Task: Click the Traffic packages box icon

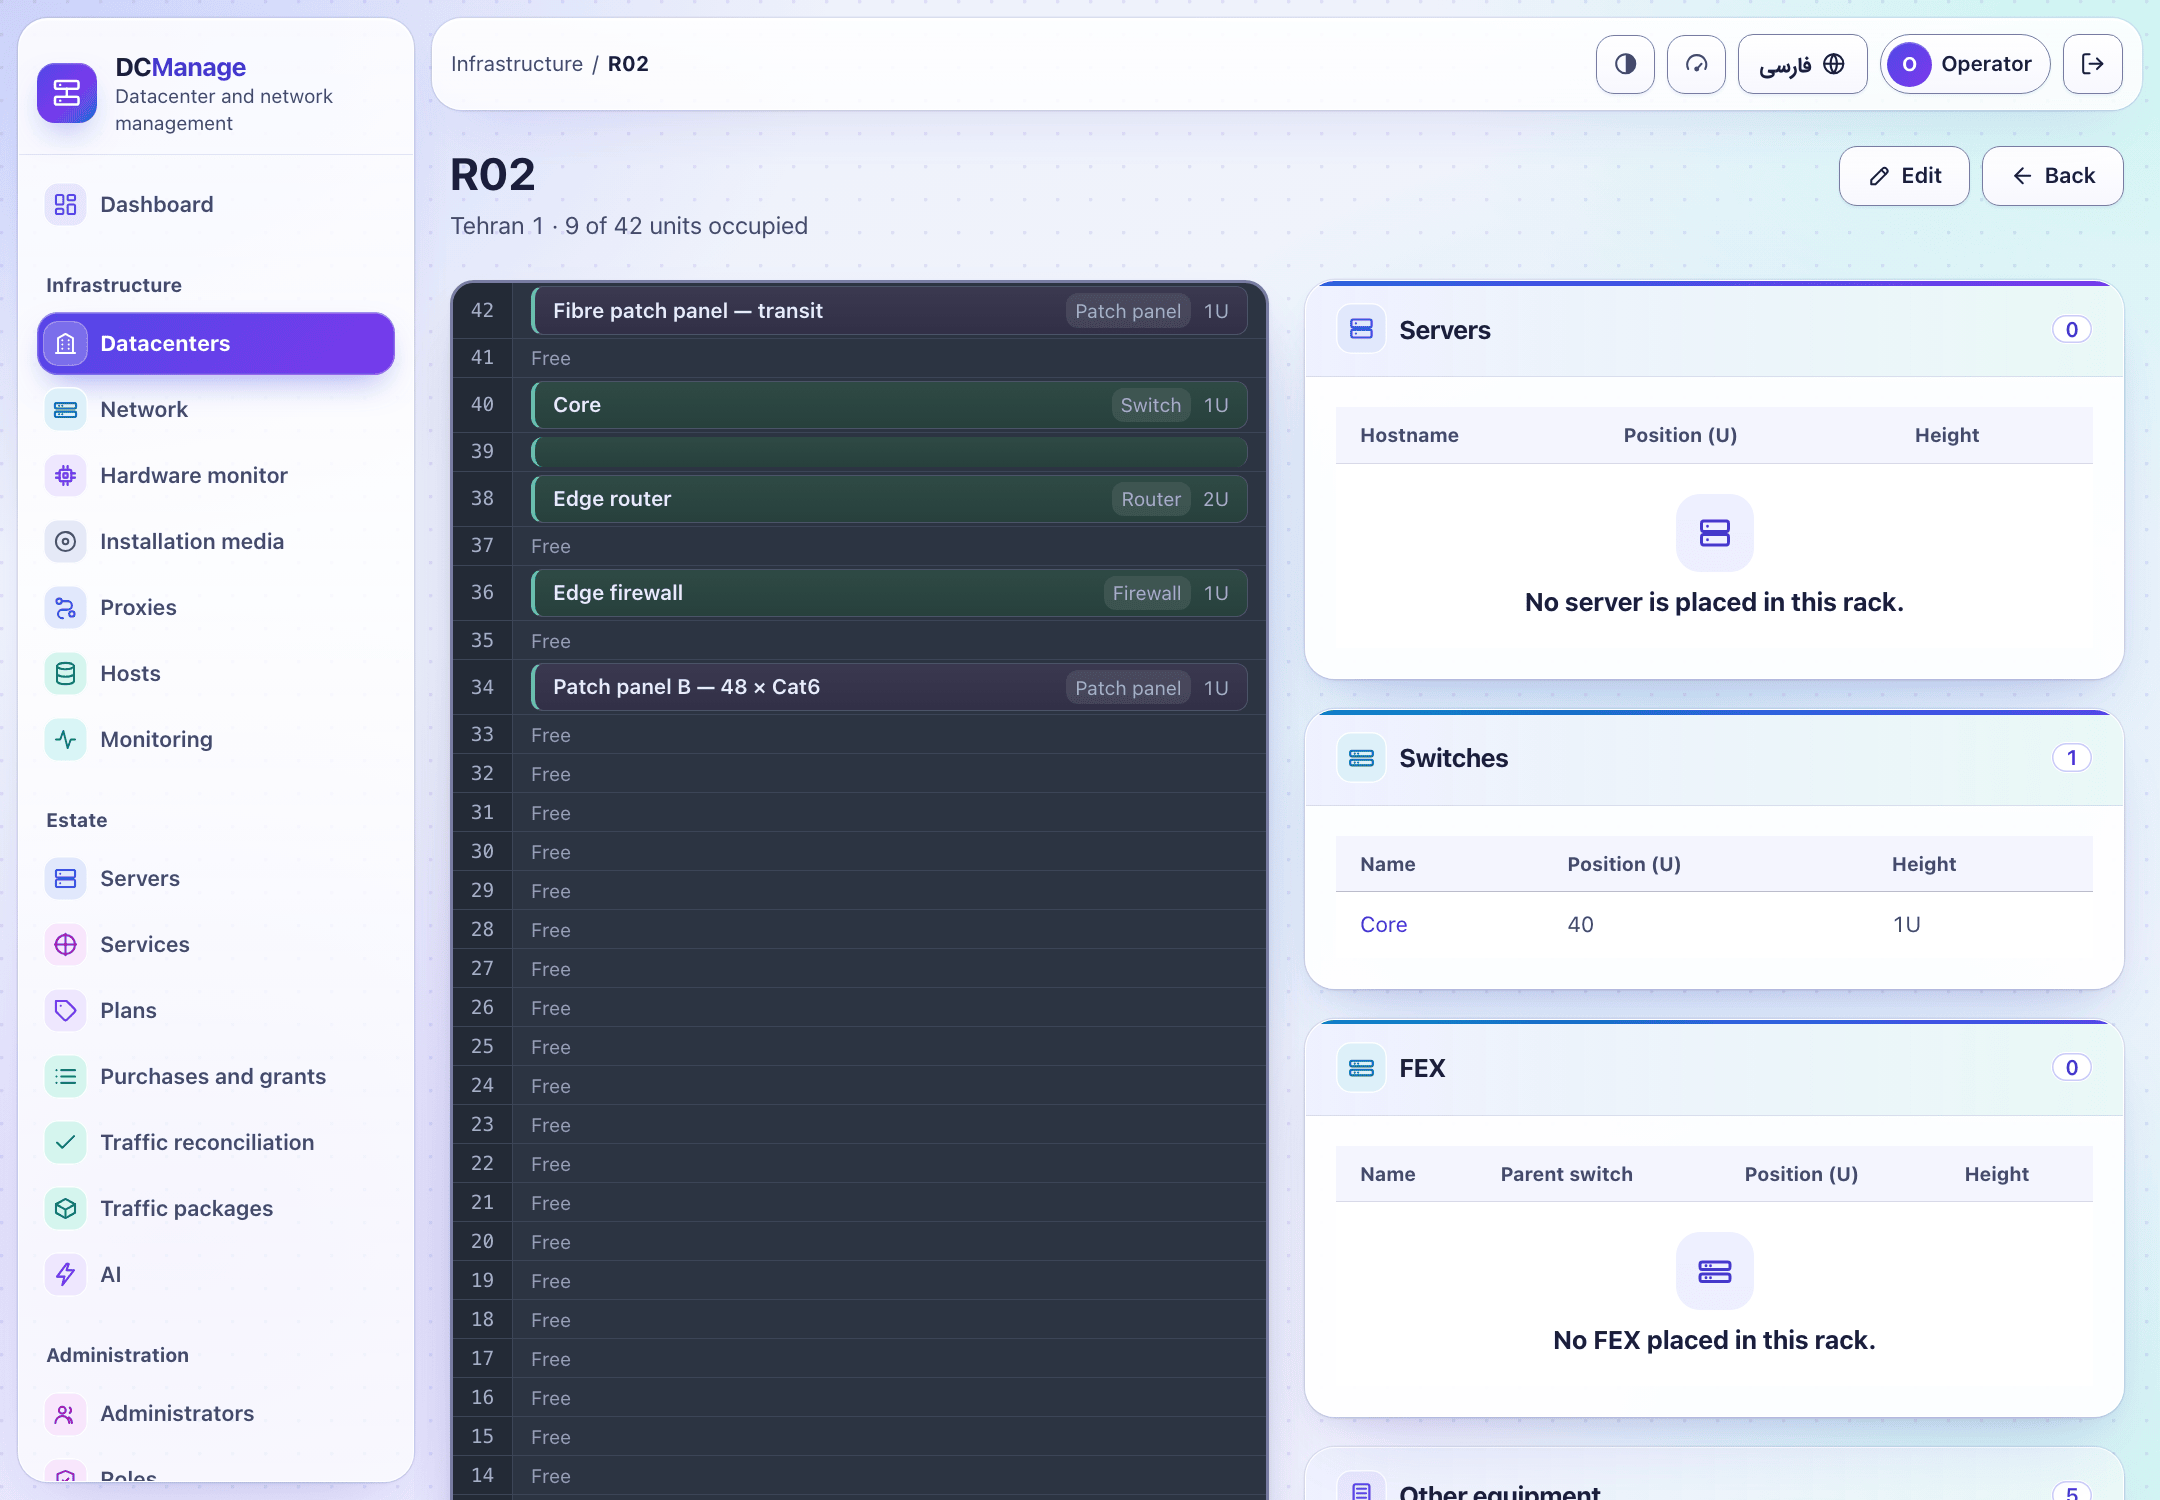Action: click(66, 1208)
